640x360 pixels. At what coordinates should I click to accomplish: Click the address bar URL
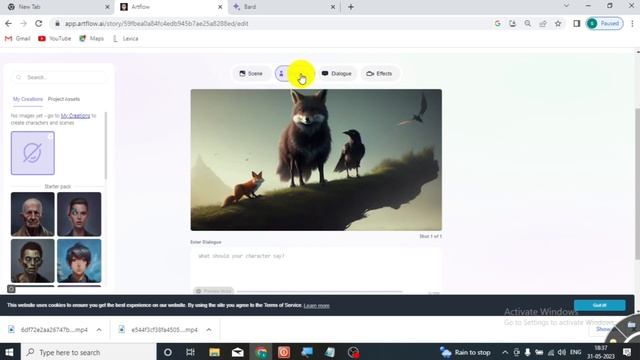point(156,24)
